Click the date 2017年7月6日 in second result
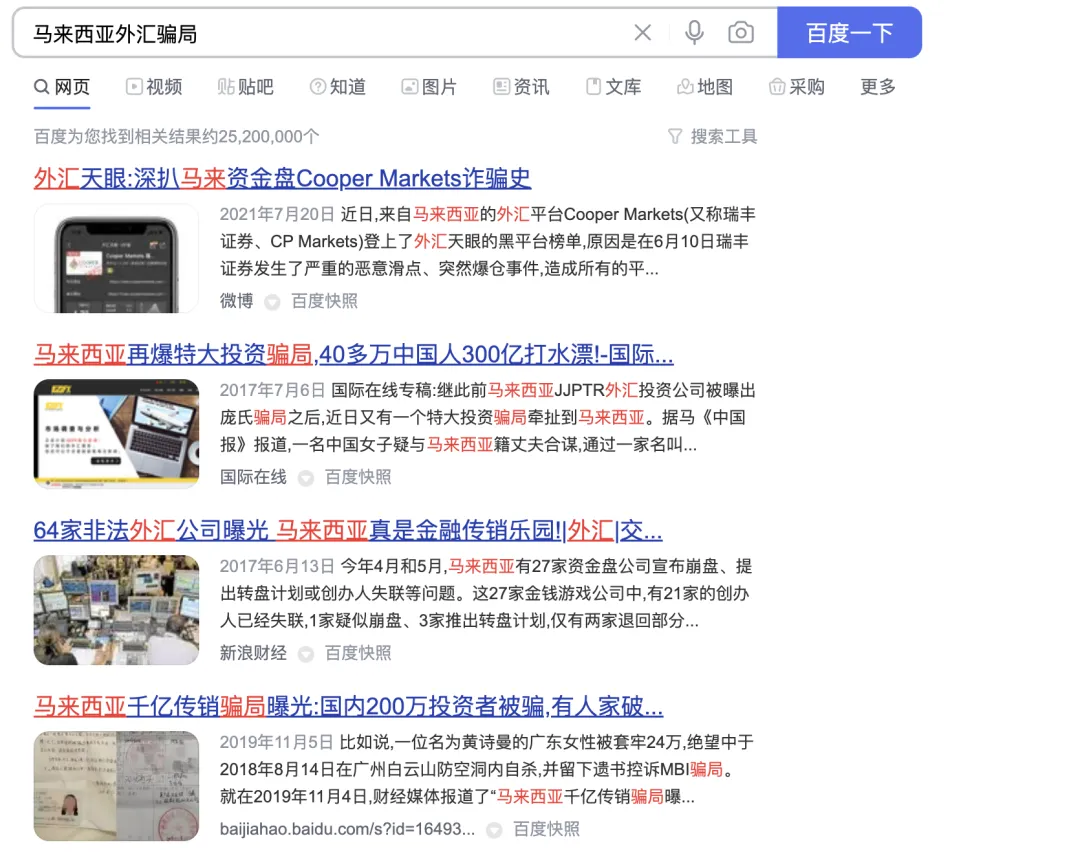 pos(272,390)
